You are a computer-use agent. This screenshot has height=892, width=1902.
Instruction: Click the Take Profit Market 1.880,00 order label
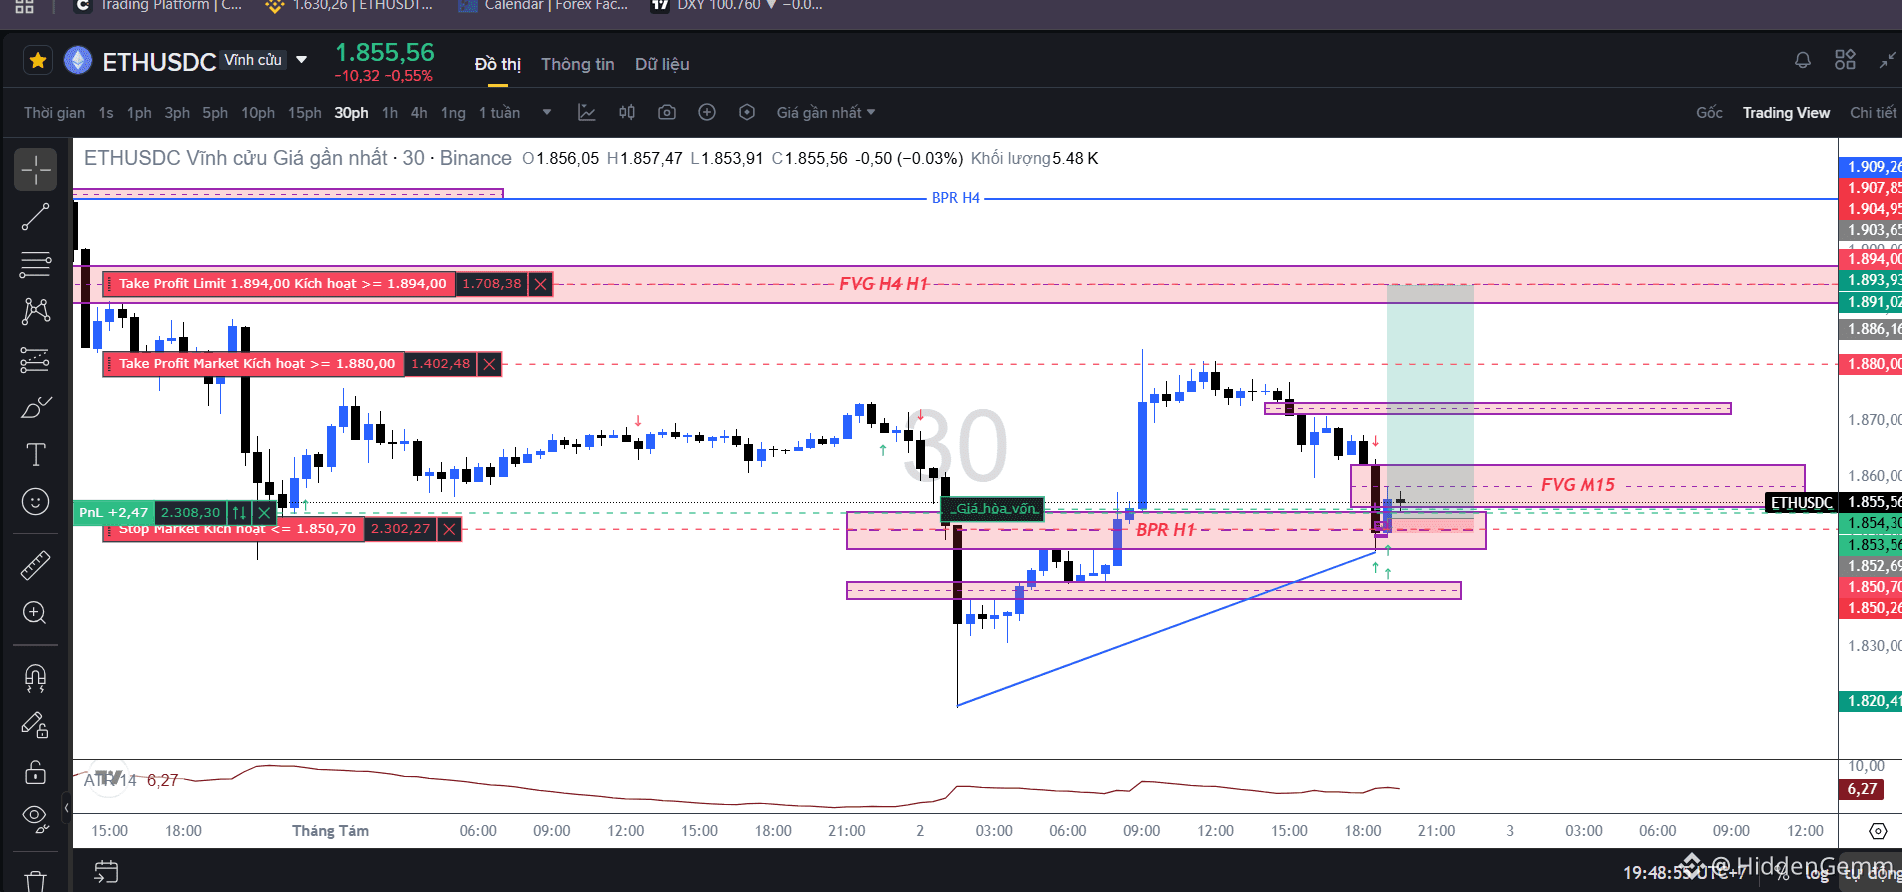pos(253,364)
